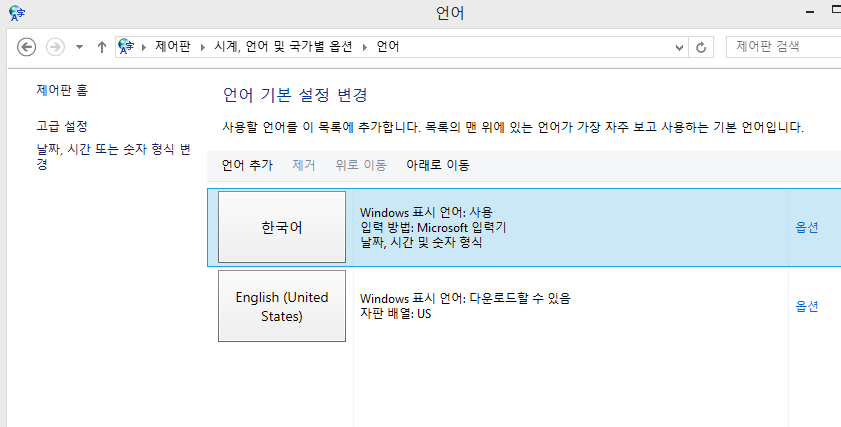Open 고급 설정 link
The image size is (841, 427).
62,127
